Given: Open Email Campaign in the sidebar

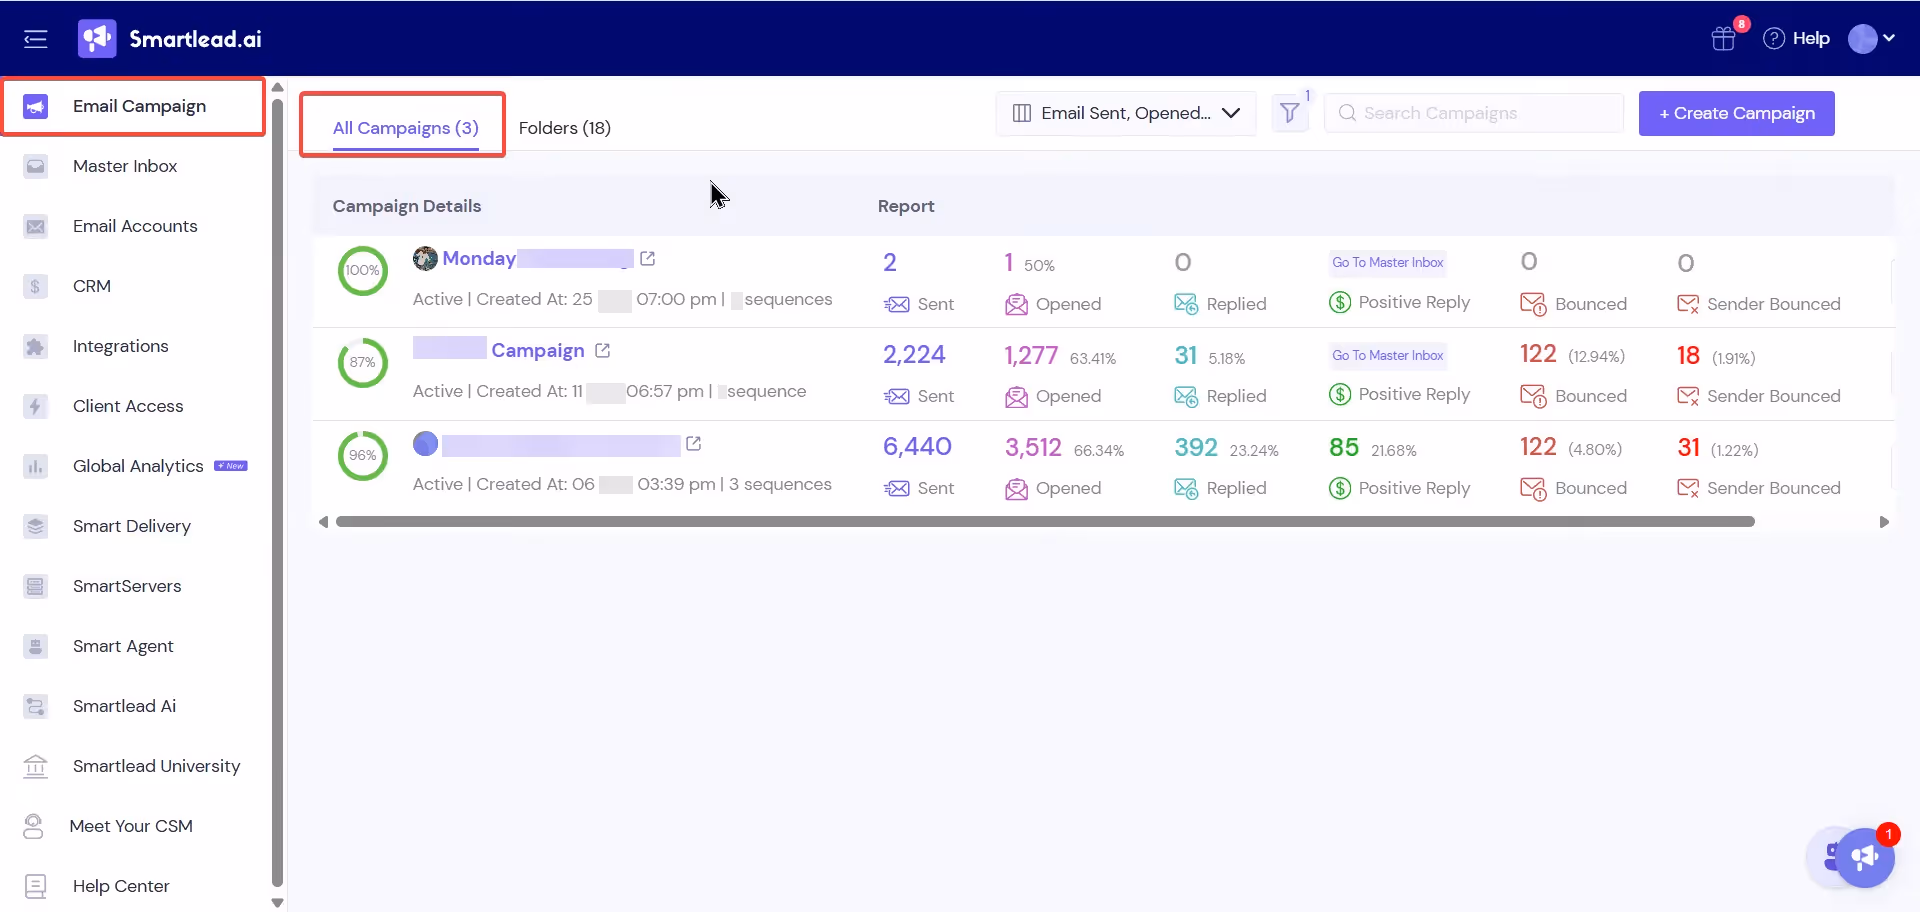Looking at the screenshot, I should (x=134, y=106).
